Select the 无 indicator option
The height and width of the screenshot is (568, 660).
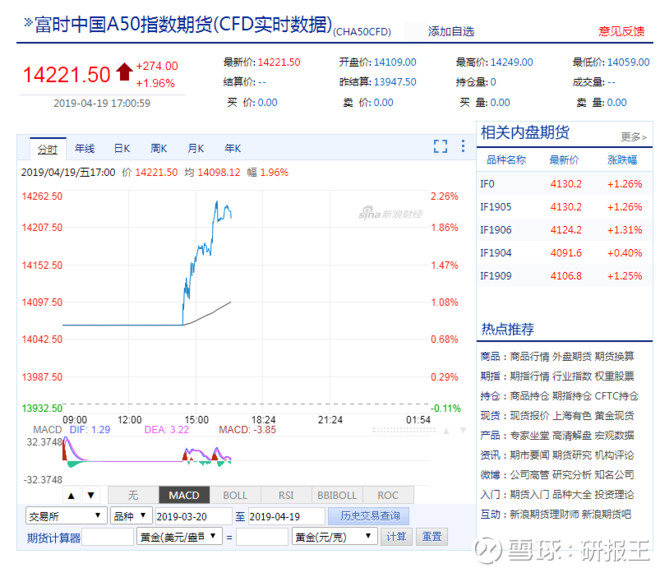(x=133, y=495)
